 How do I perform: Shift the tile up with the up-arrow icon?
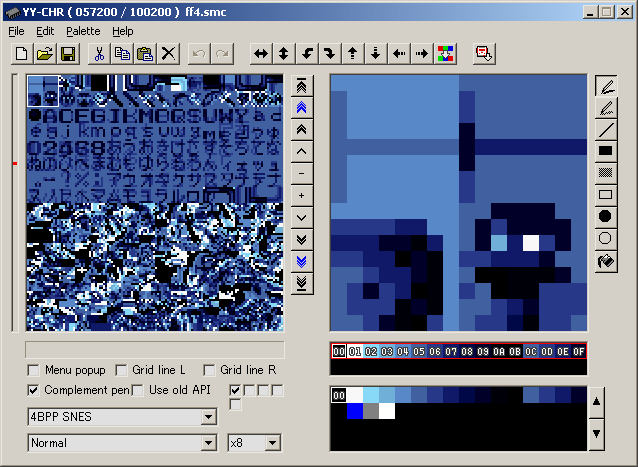[353, 54]
